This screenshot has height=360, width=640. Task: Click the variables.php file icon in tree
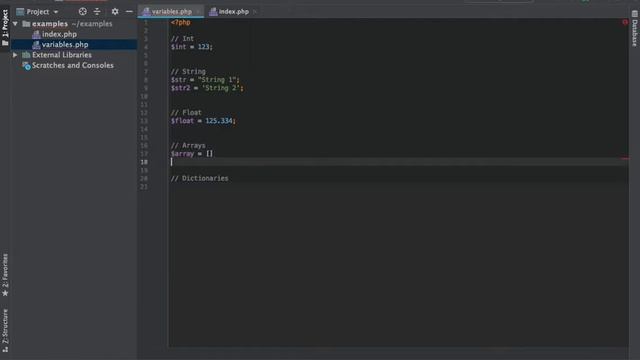coord(36,44)
